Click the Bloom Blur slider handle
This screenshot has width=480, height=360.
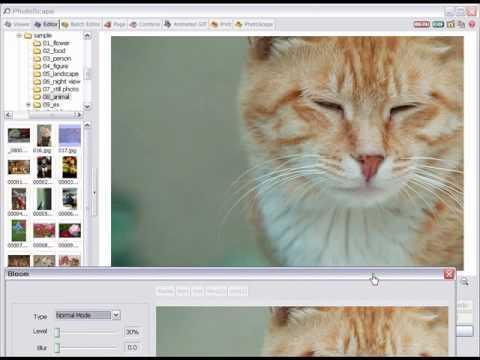(x=57, y=348)
